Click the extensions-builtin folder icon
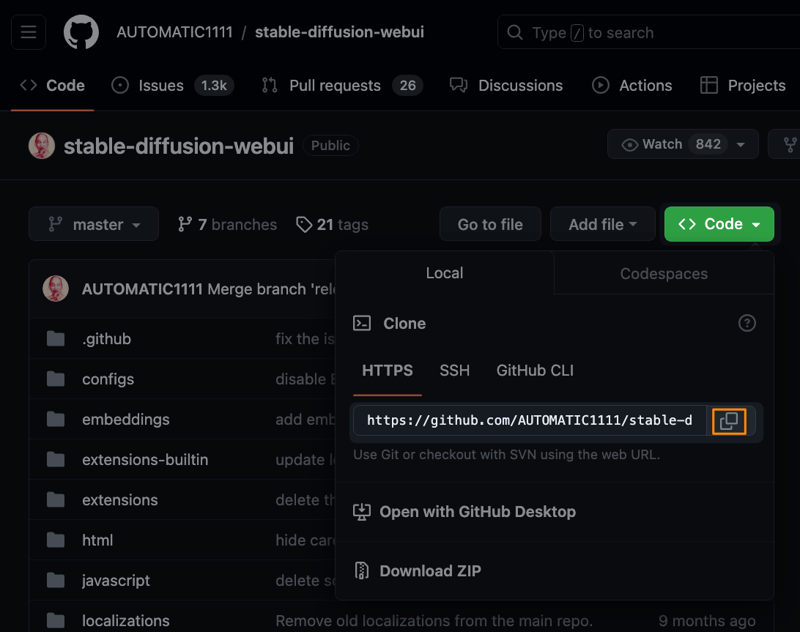 (x=56, y=460)
